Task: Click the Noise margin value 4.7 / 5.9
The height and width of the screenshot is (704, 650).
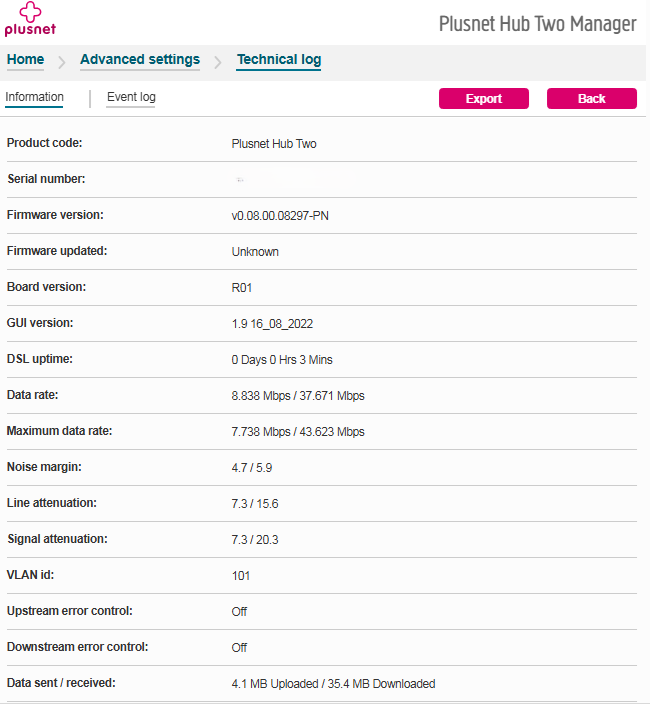Action: pos(252,468)
